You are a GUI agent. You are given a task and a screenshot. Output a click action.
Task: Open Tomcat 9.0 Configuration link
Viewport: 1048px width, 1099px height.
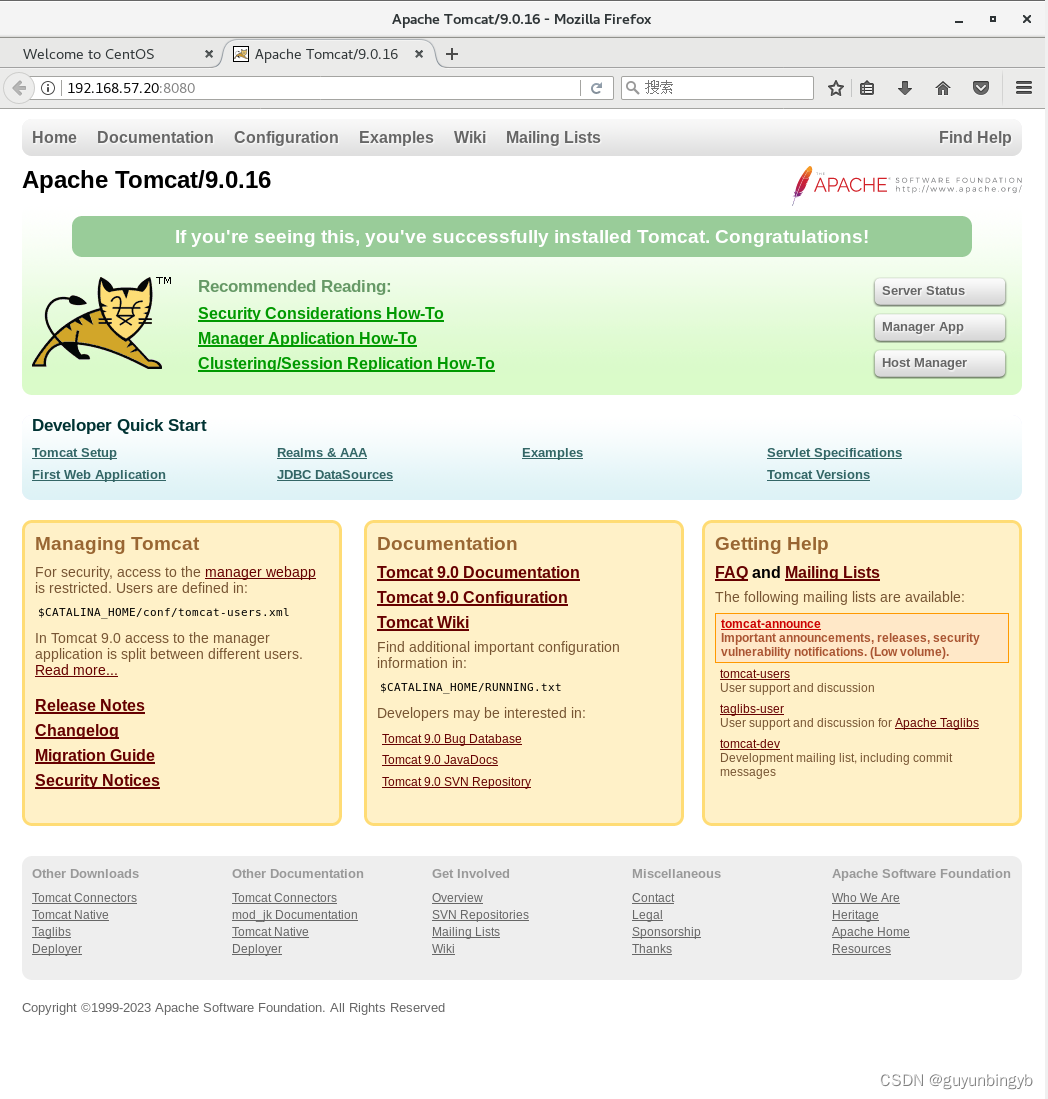coord(472,597)
